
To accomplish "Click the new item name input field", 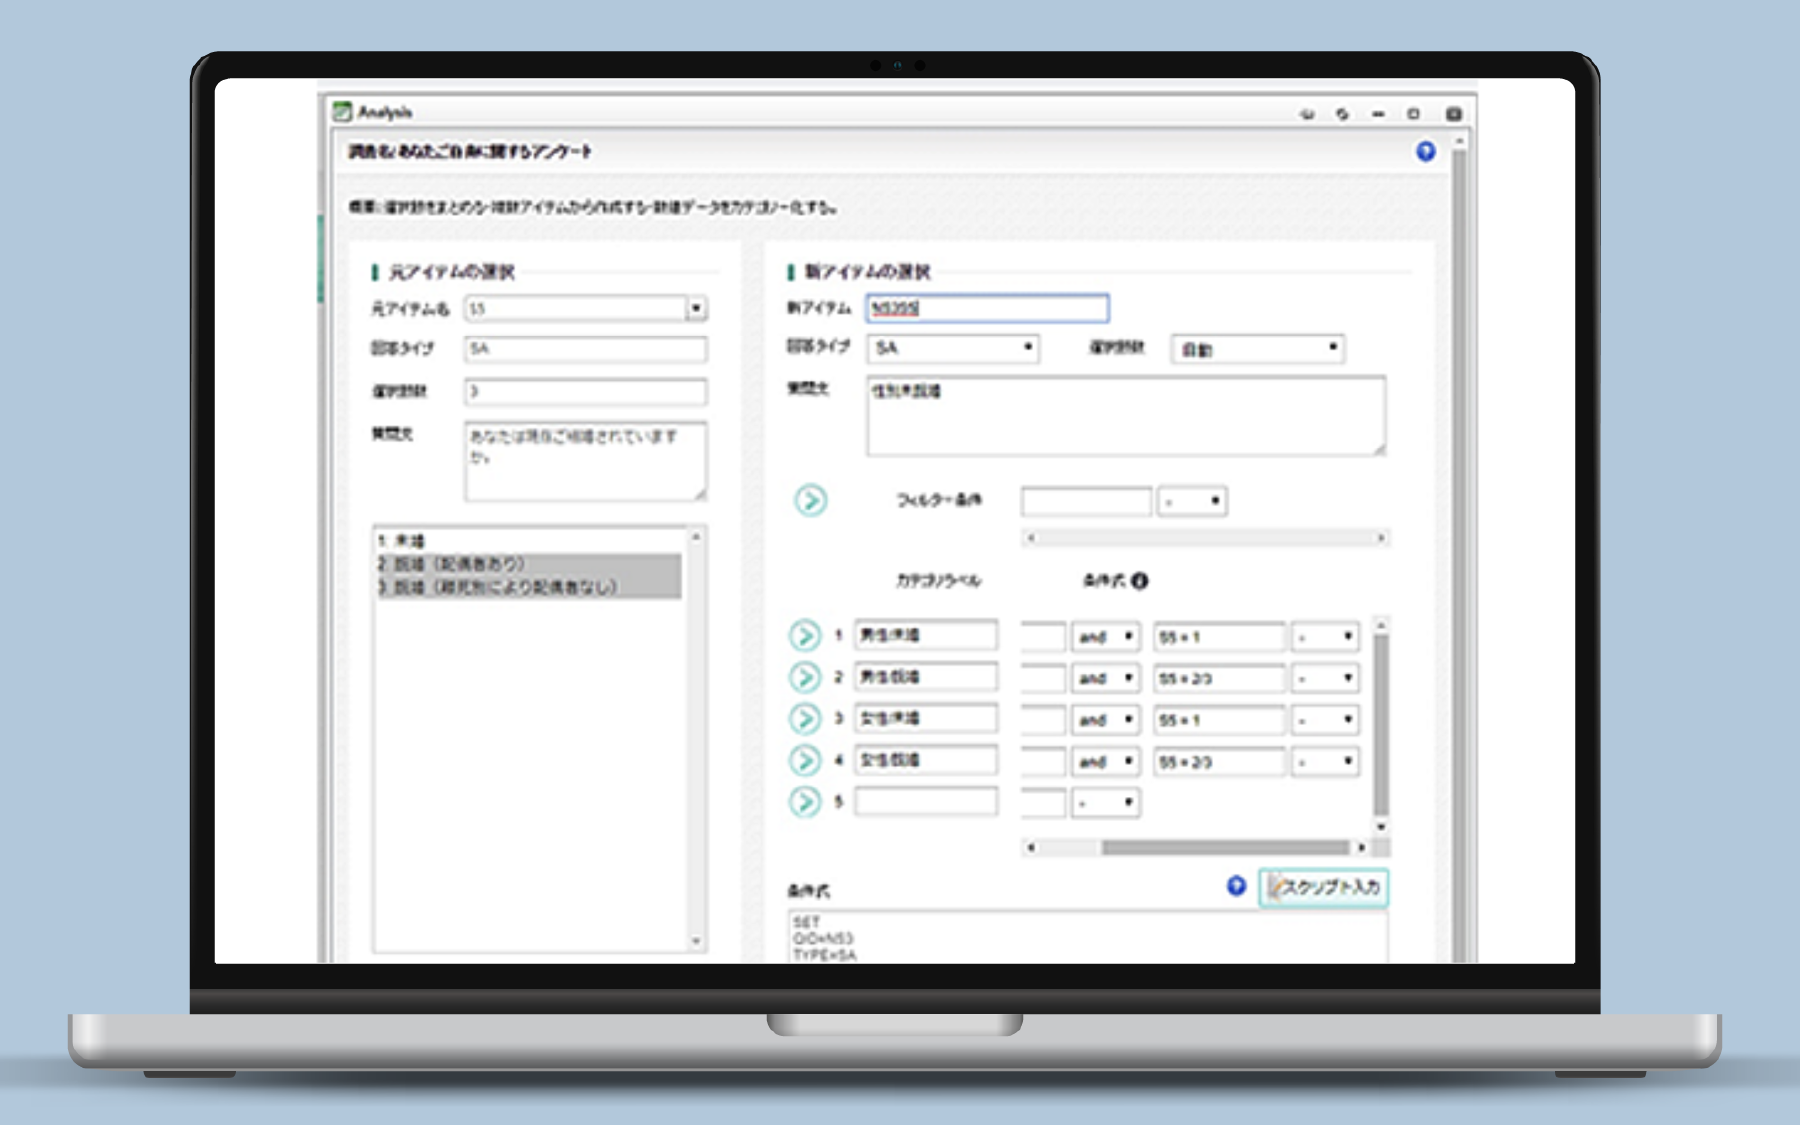I will 987,309.
